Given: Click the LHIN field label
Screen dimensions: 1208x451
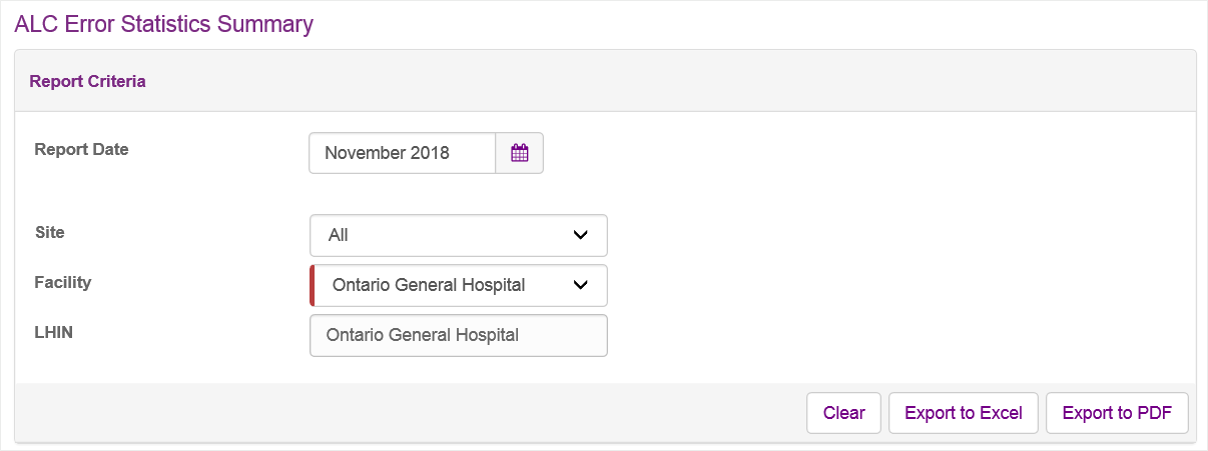Looking at the screenshot, I should pyautogui.click(x=54, y=331).
